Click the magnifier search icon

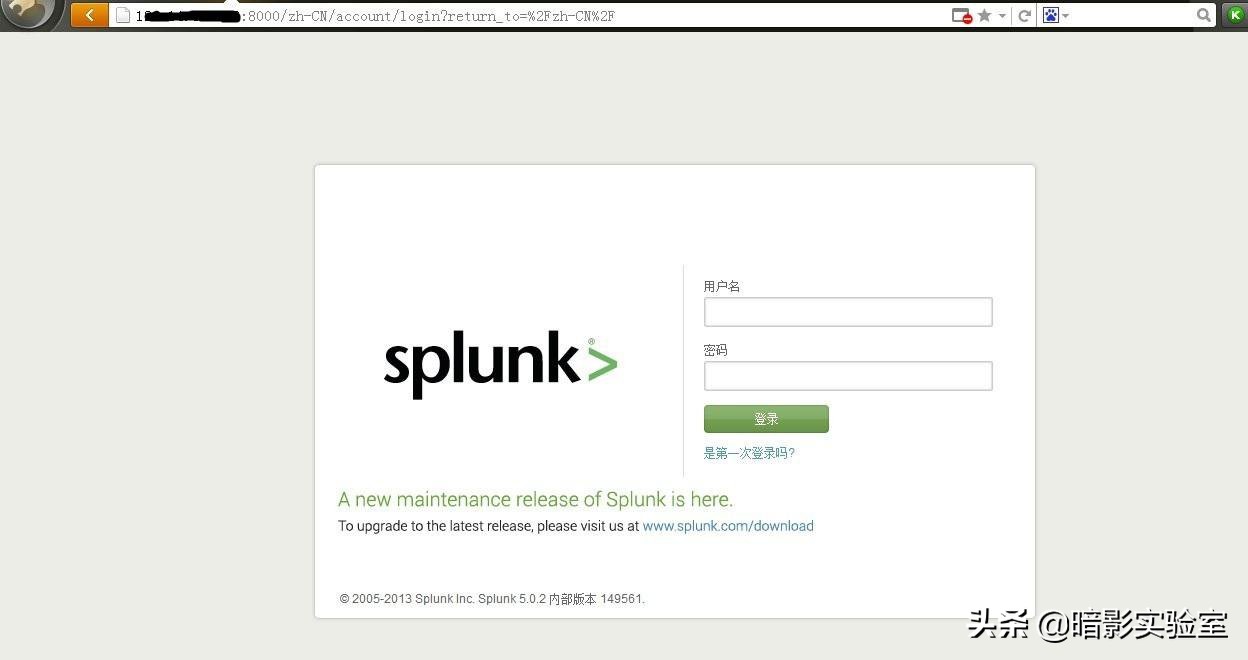(1204, 15)
